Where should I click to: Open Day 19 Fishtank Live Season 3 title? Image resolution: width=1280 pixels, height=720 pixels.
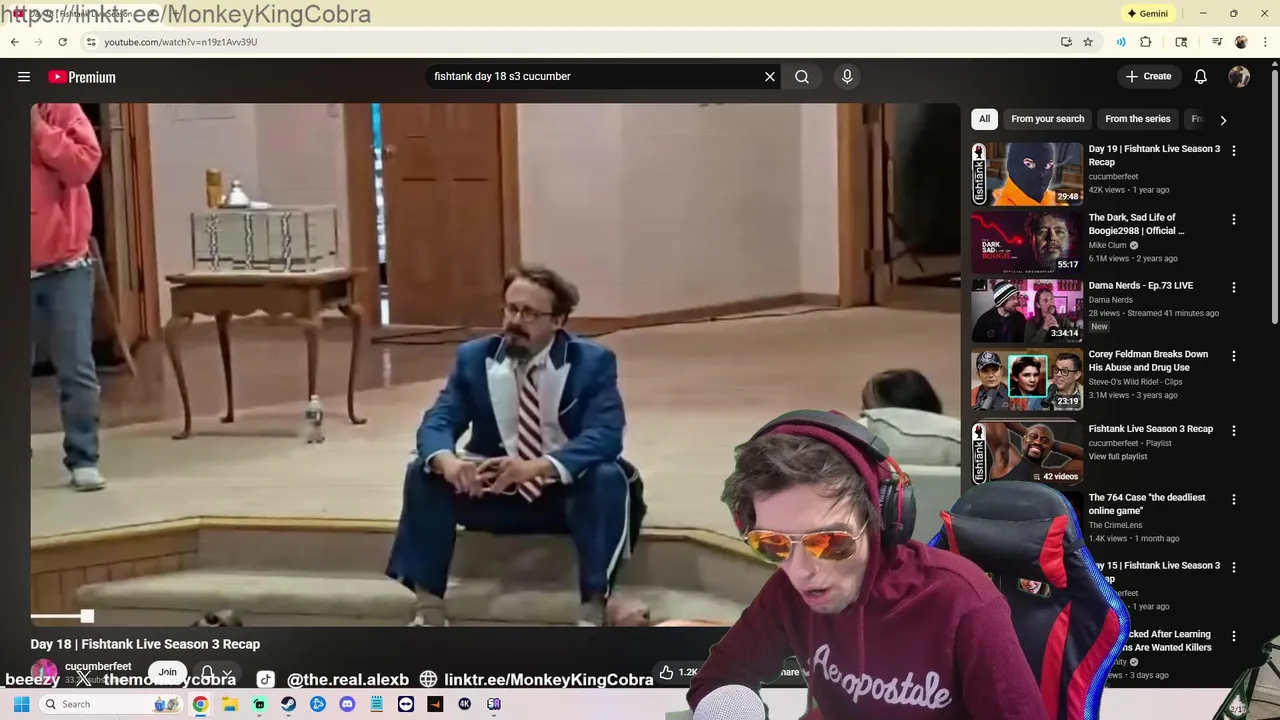point(1154,155)
